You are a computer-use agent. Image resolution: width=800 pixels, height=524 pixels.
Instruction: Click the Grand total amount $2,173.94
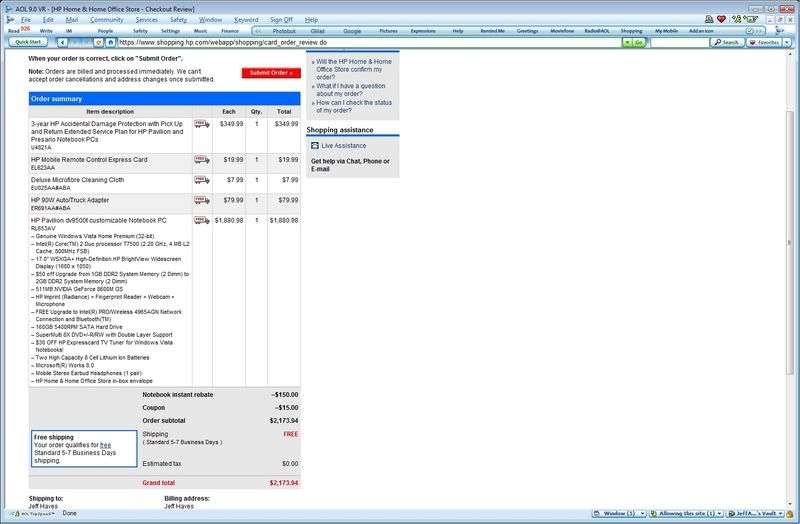pyautogui.click(x=284, y=483)
